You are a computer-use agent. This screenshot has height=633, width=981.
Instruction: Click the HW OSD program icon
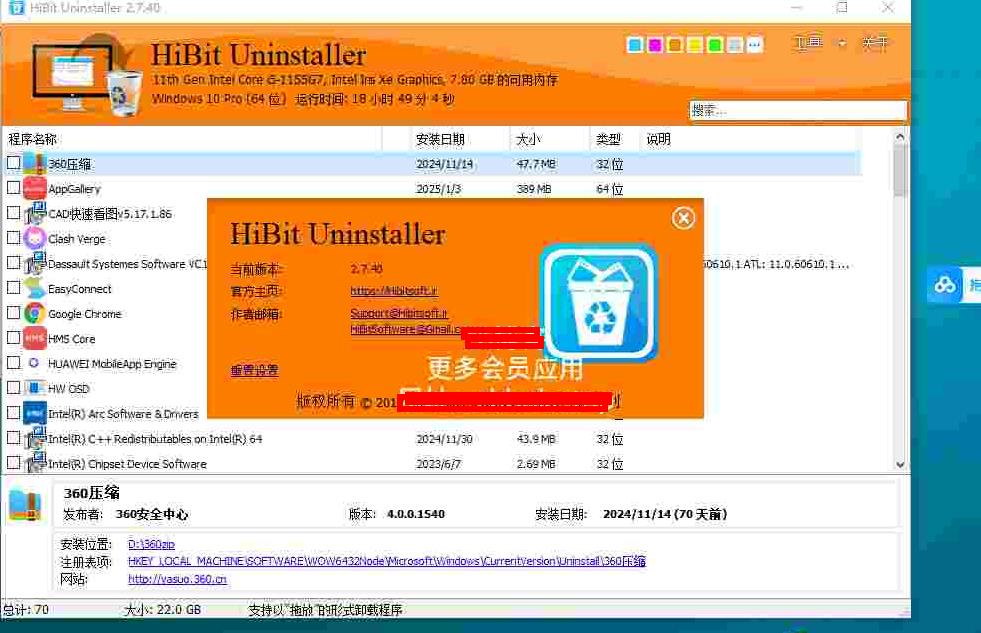[x=34, y=388]
